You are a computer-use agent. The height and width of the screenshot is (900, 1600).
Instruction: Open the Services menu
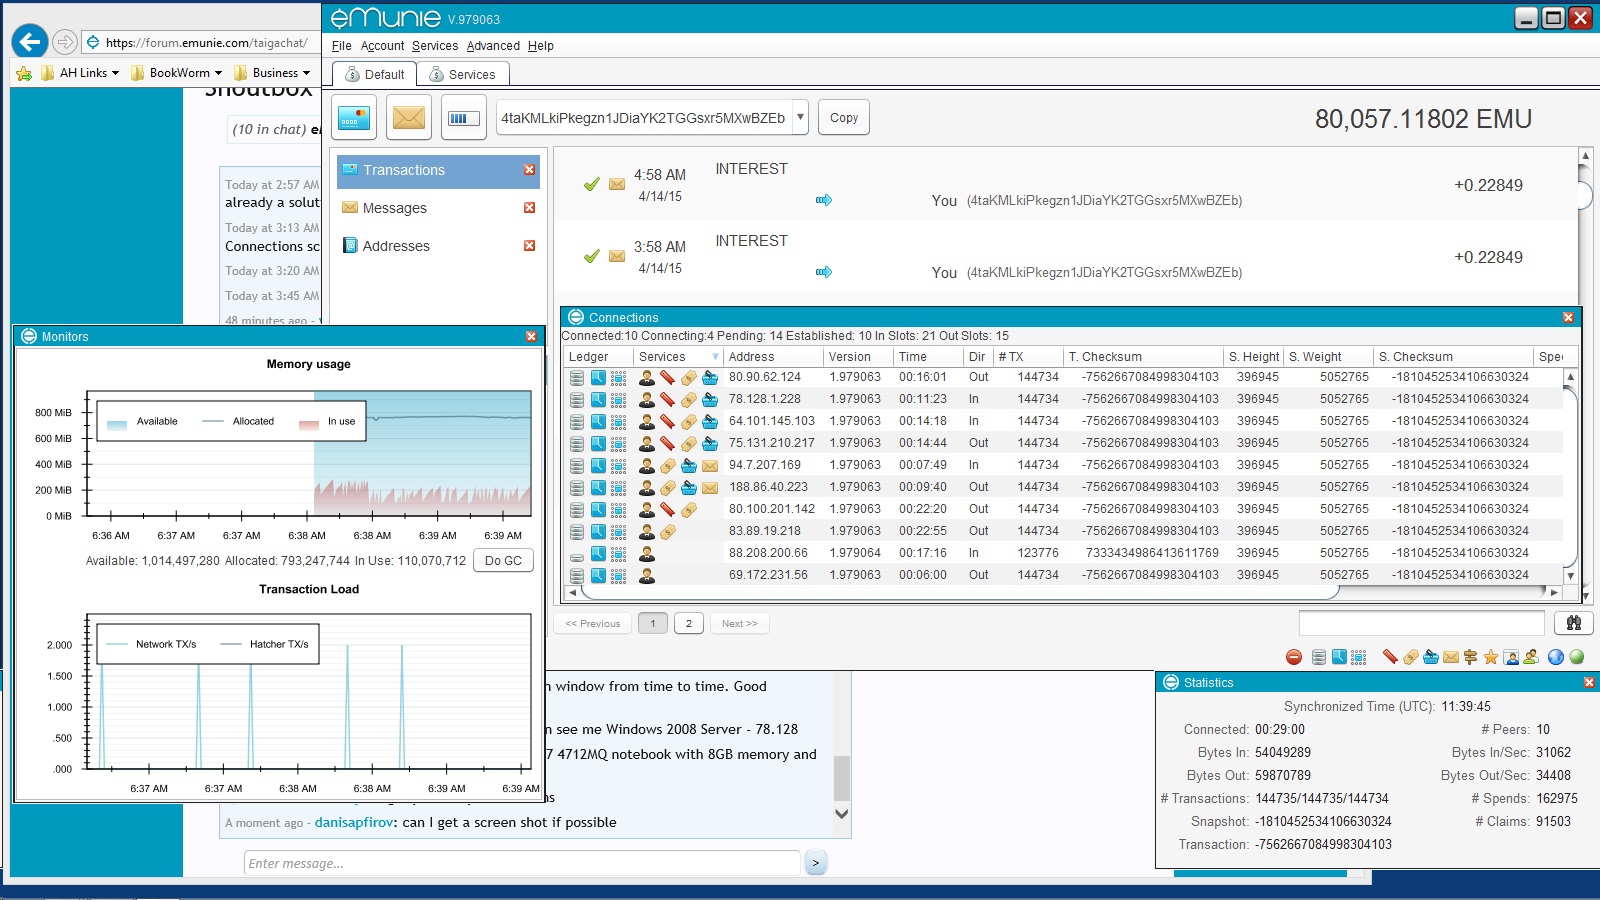click(435, 46)
